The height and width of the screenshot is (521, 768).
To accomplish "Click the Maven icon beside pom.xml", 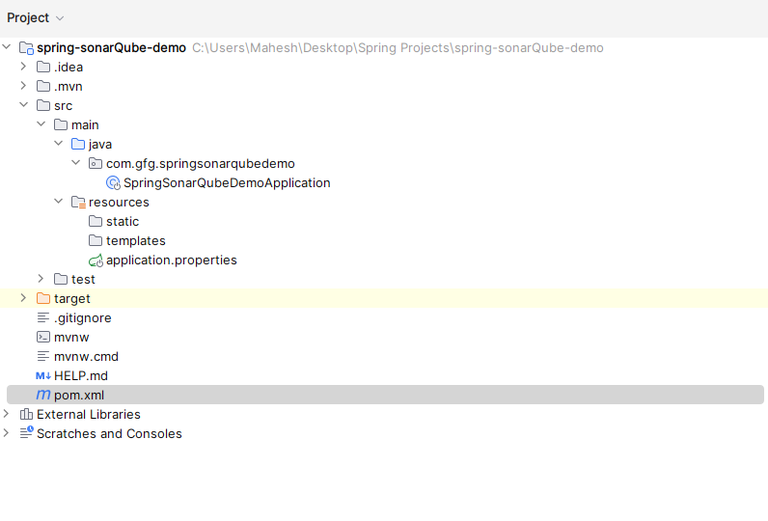I will (x=43, y=395).
